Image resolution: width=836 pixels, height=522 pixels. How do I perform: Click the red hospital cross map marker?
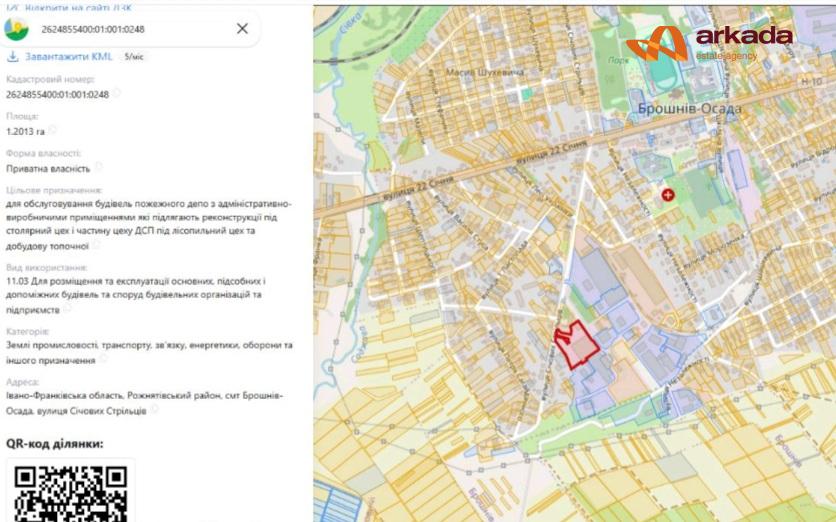click(x=668, y=195)
